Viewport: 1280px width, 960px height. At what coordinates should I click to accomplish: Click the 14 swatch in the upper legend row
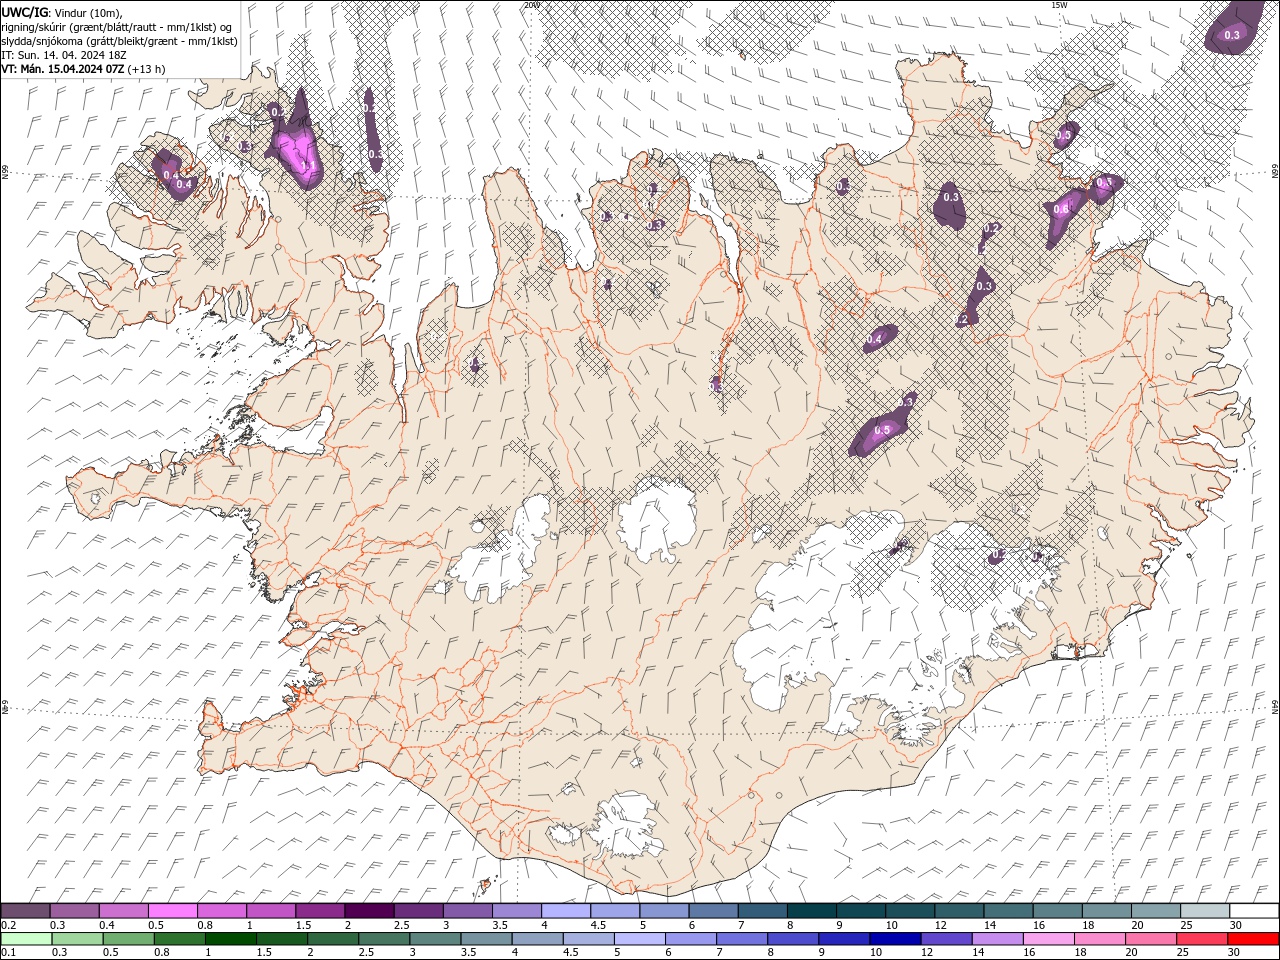(1008, 911)
